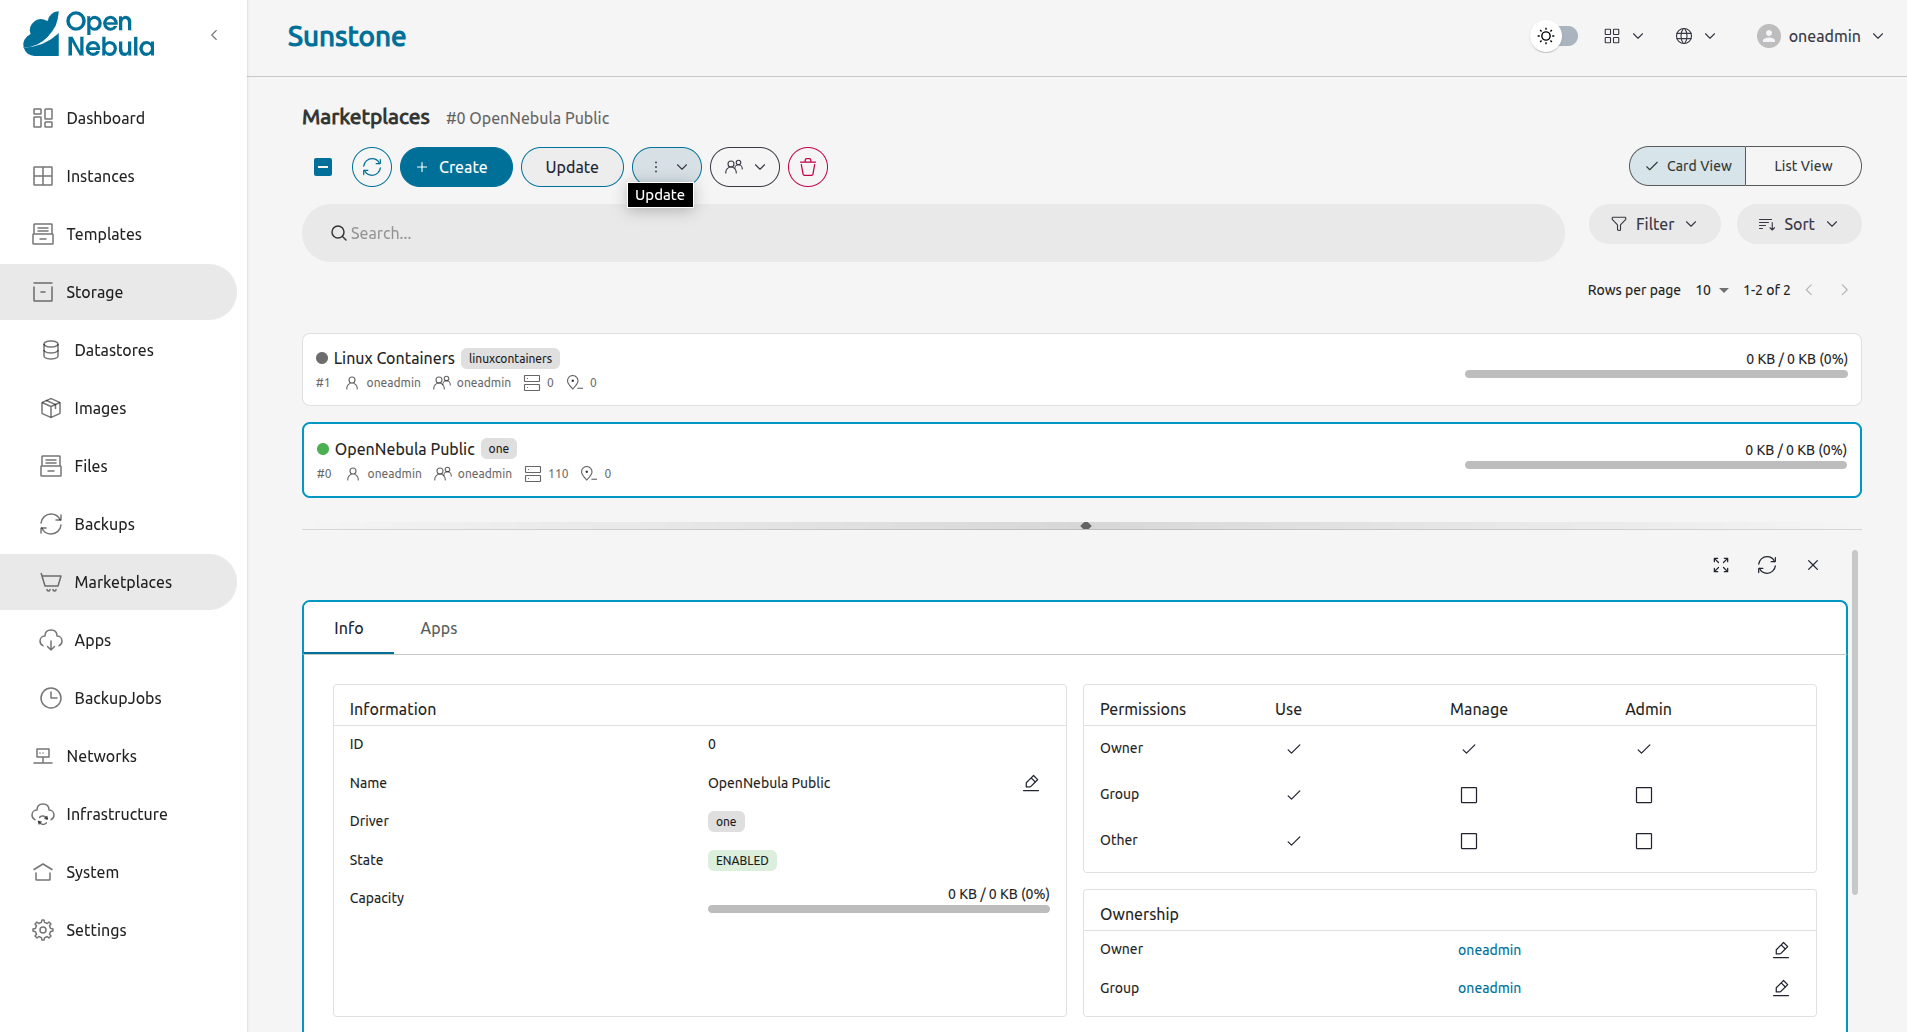Collapse the sidebar with chevron
The width and height of the screenshot is (1907, 1032).
click(x=214, y=35)
